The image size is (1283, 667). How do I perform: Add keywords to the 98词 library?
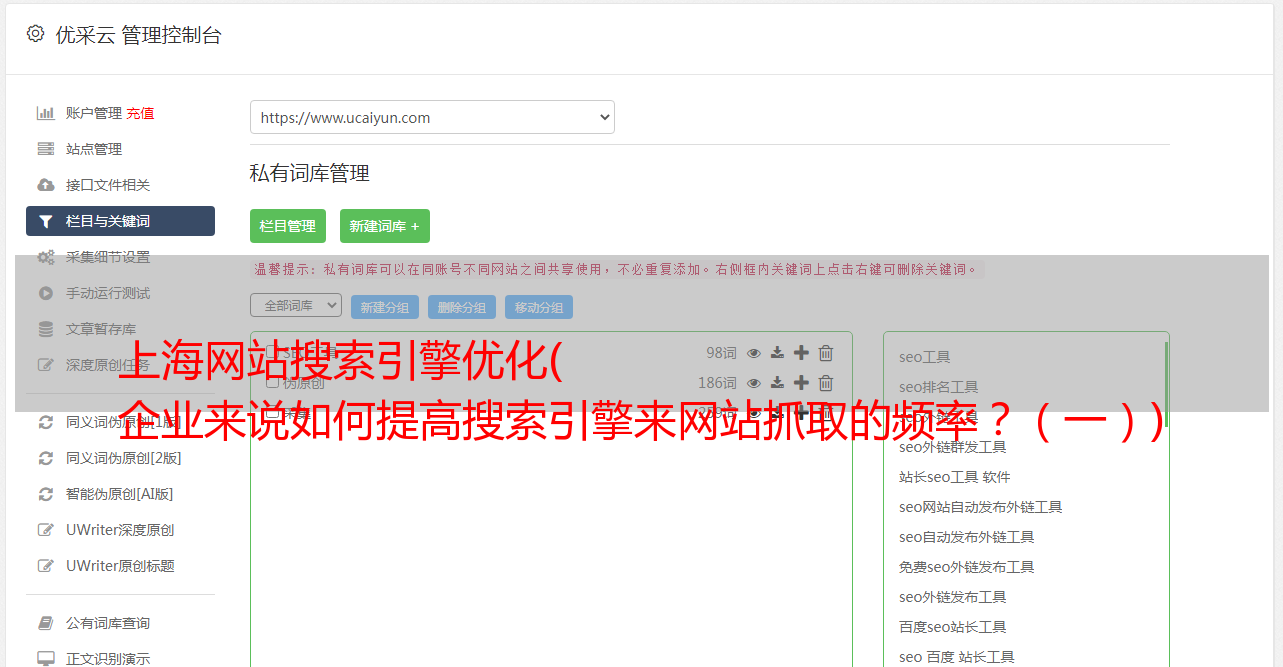[801, 353]
